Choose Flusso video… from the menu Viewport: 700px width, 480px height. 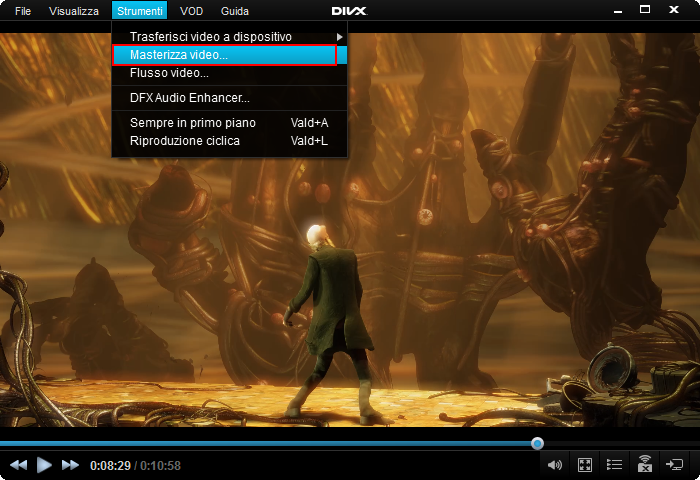click(229, 73)
